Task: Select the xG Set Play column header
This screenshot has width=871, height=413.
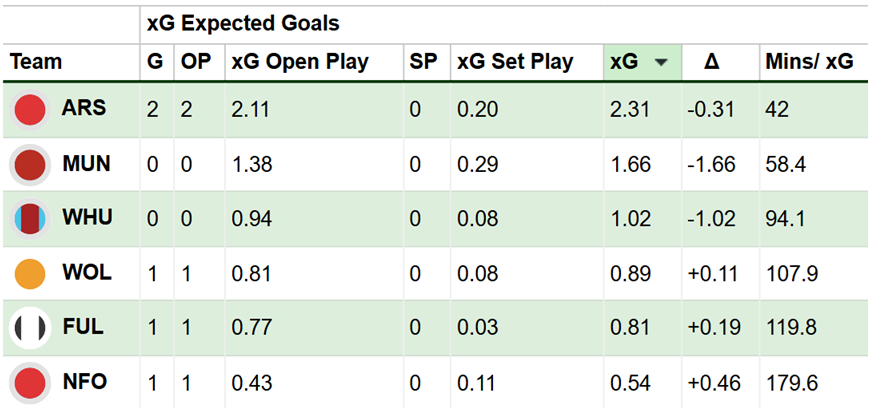Action: (x=515, y=62)
